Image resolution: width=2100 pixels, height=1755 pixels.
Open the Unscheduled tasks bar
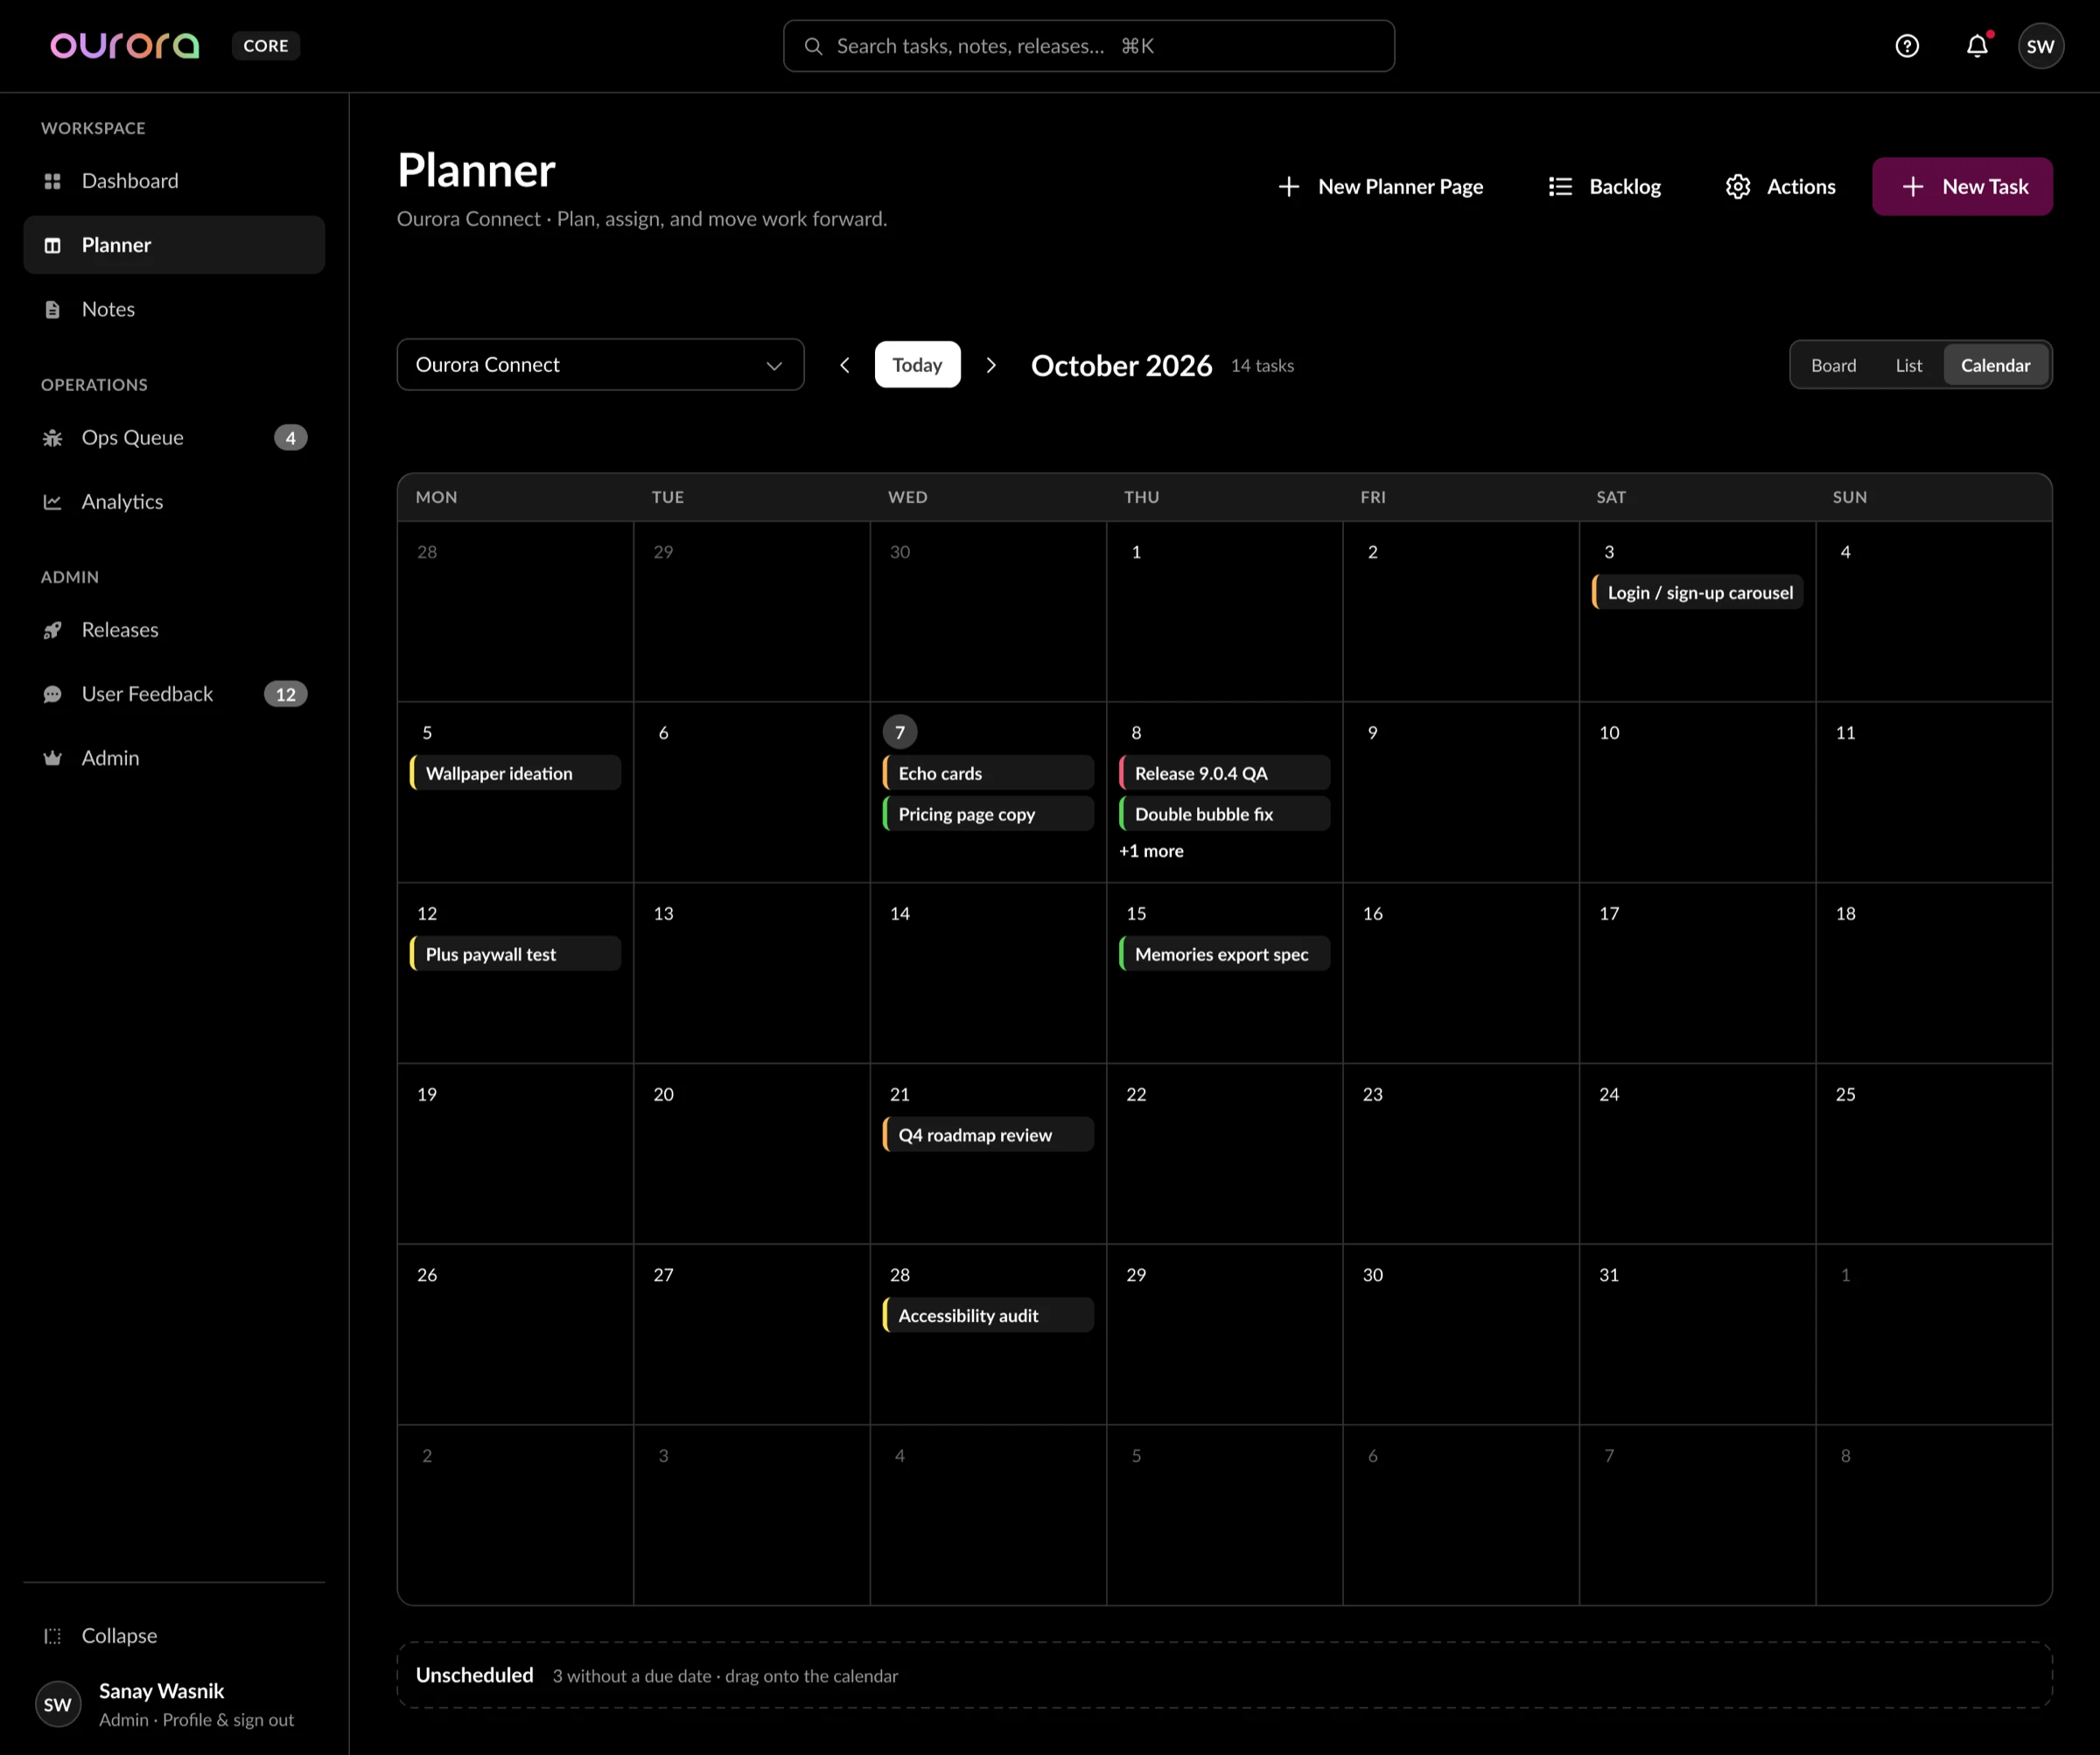1224,1675
